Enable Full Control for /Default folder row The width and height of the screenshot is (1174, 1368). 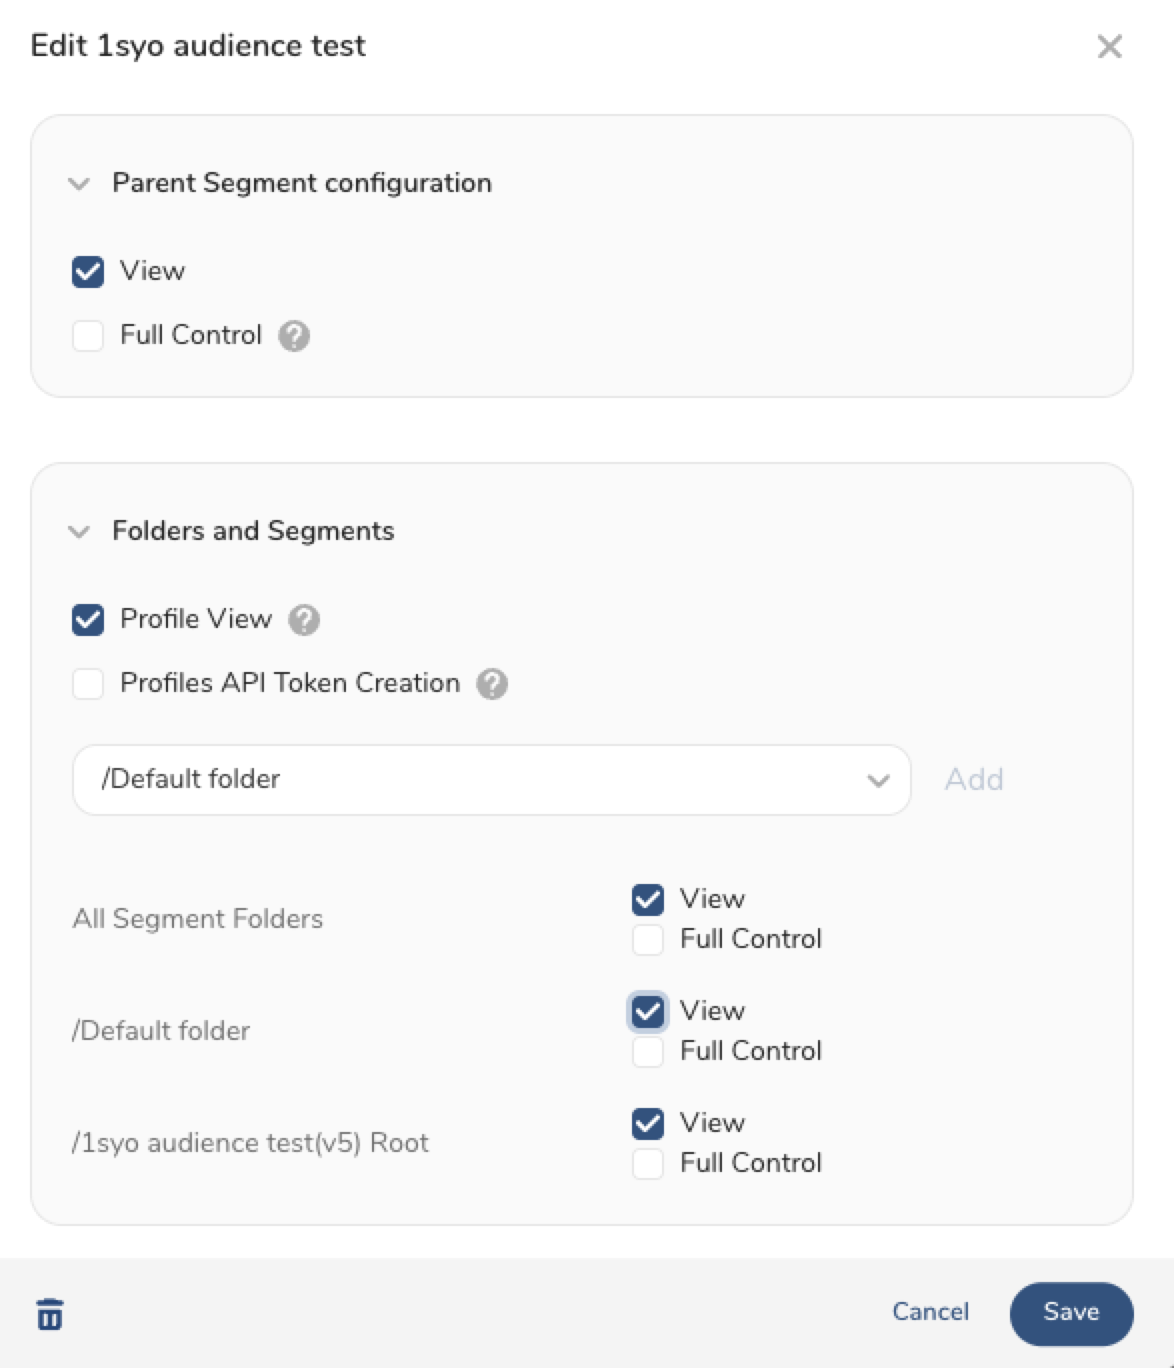pos(648,1052)
